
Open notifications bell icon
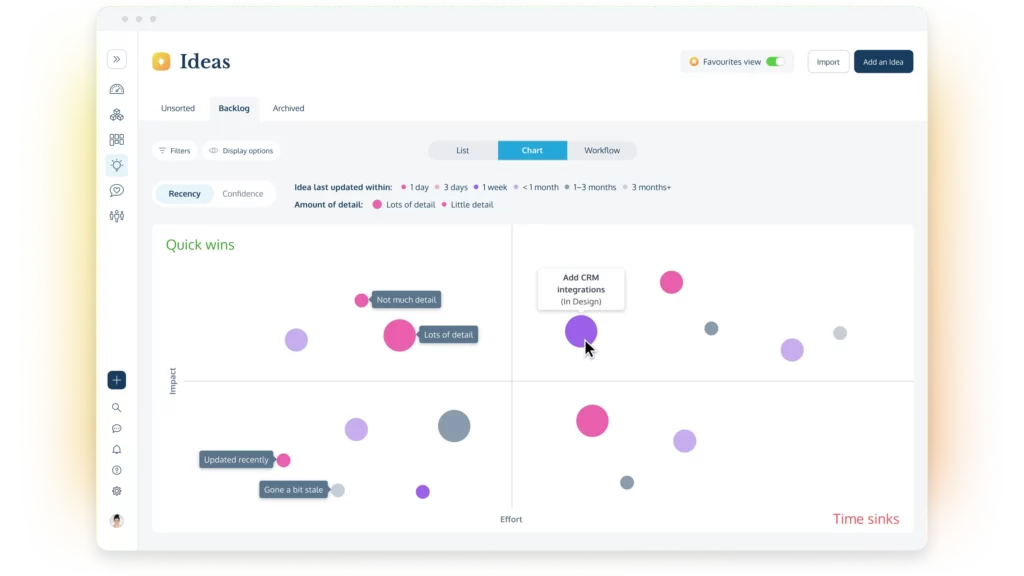pyautogui.click(x=117, y=450)
